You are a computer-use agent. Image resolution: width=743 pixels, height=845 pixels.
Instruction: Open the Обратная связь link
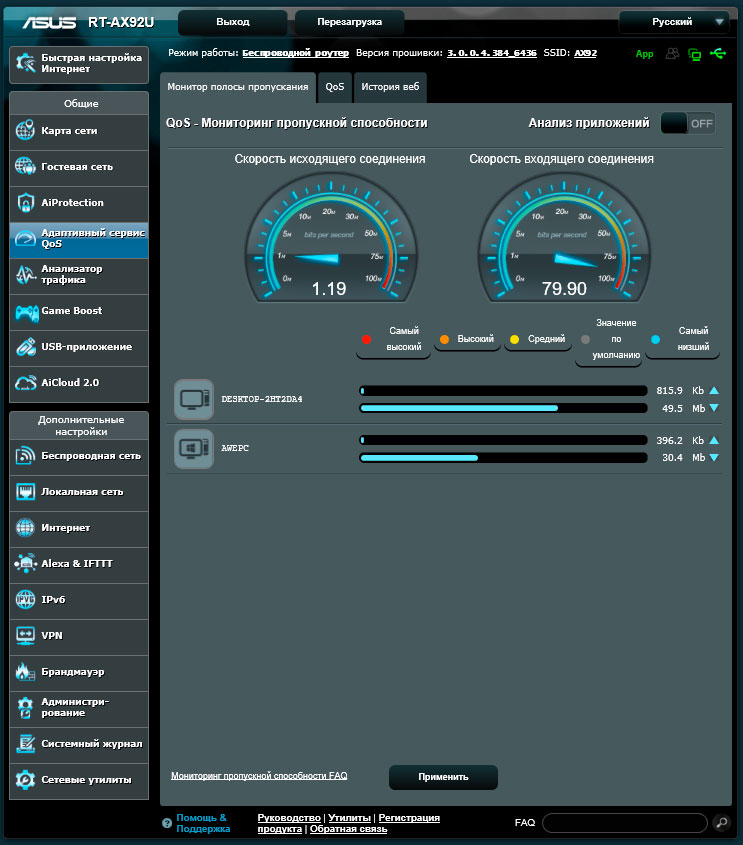pyautogui.click(x=349, y=829)
